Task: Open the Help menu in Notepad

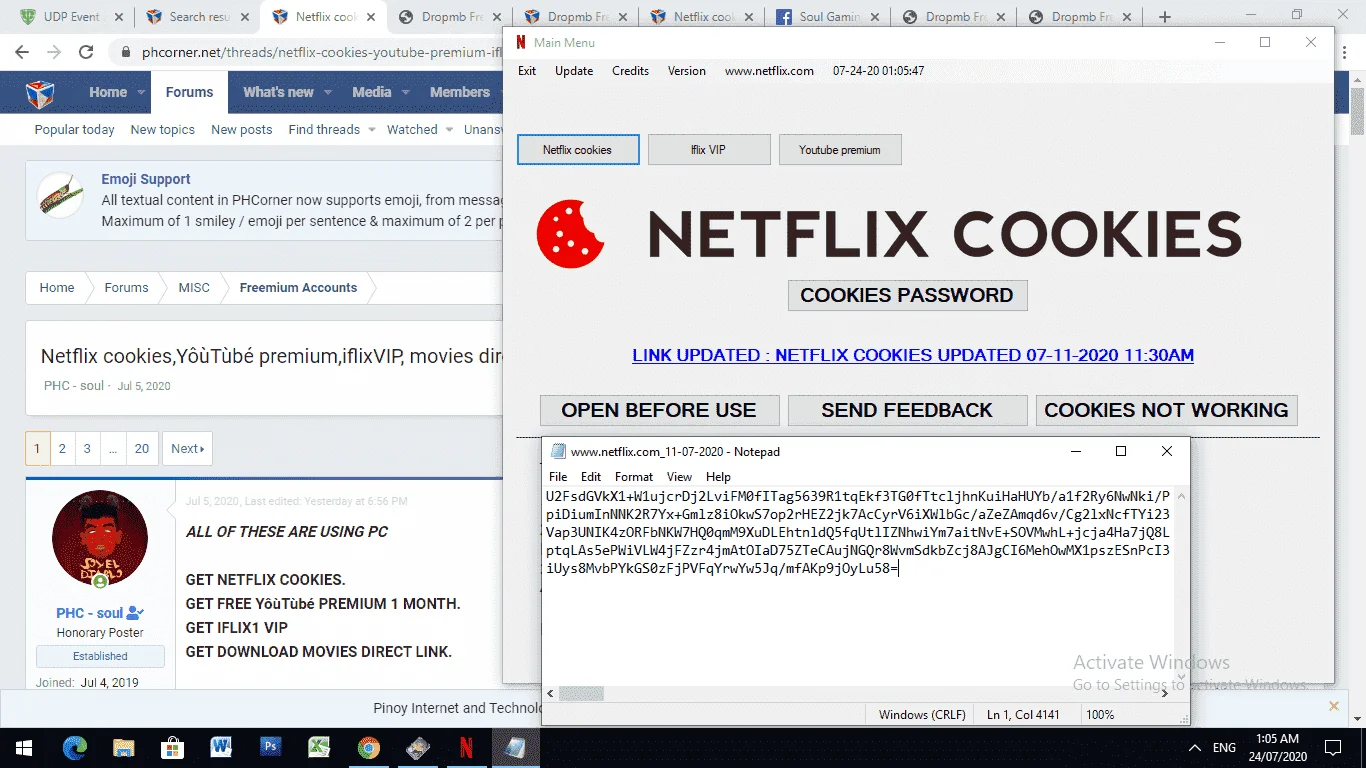Action: coord(718,477)
